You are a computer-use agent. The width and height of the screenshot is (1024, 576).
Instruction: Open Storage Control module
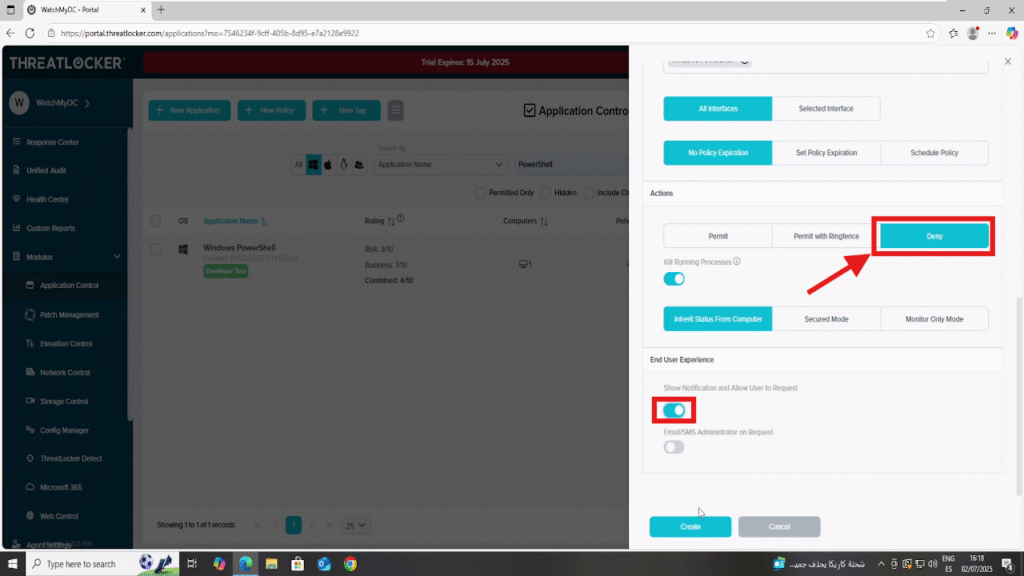(x=63, y=401)
